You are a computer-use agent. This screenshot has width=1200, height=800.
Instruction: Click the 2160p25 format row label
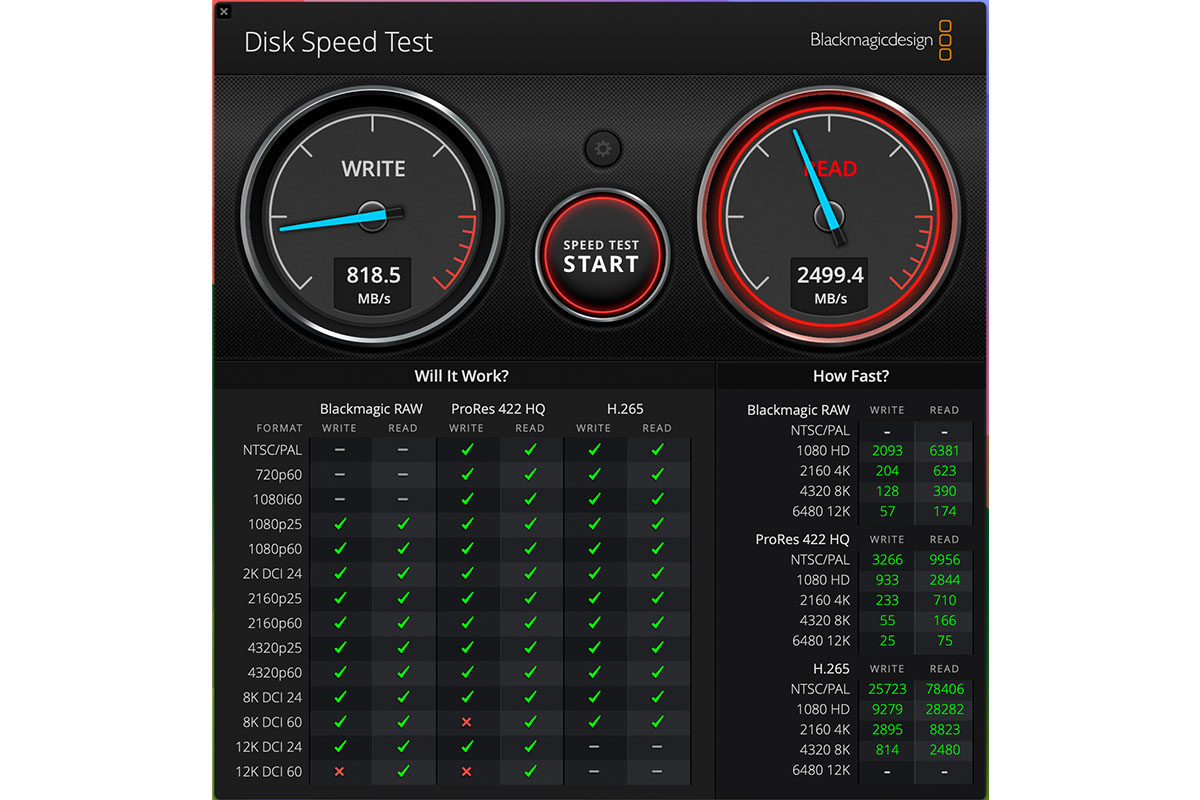275,598
